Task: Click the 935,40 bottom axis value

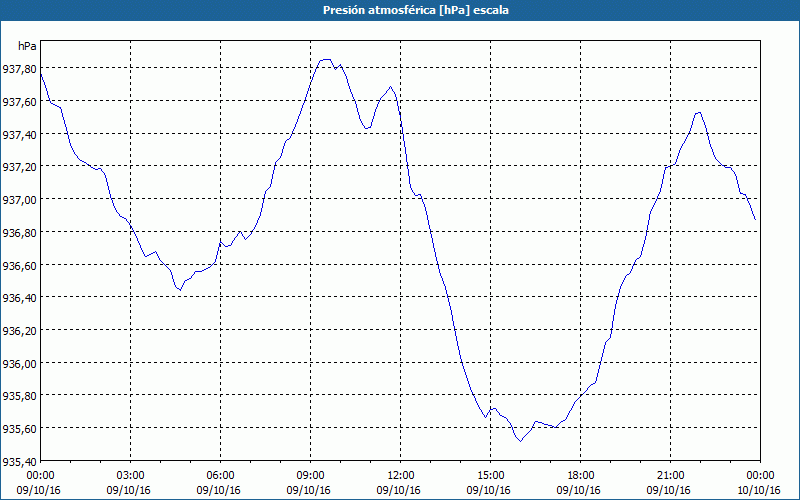Action: tap(19, 462)
